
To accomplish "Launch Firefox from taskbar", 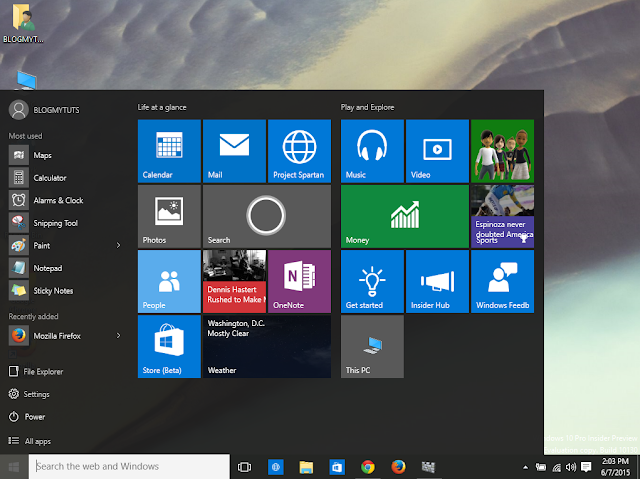I will [398, 467].
